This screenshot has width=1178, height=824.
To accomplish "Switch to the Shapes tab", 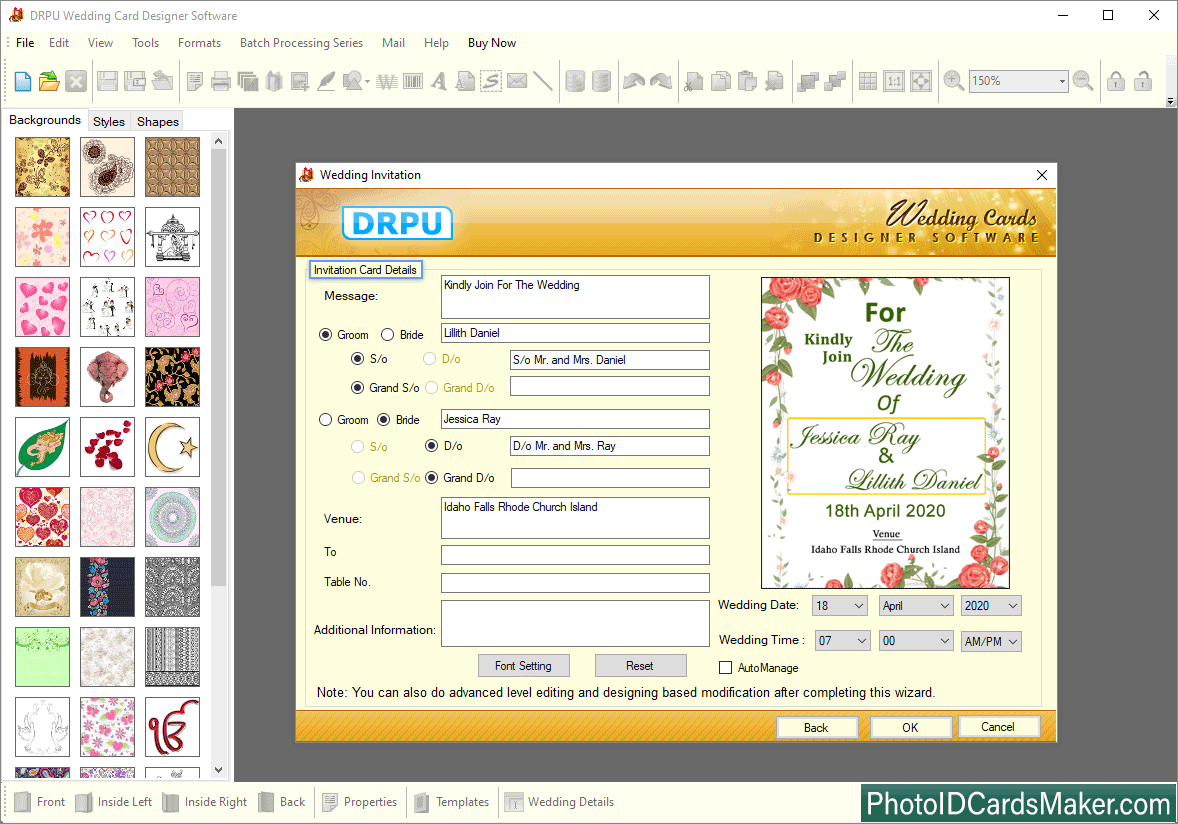I will pyautogui.click(x=158, y=121).
